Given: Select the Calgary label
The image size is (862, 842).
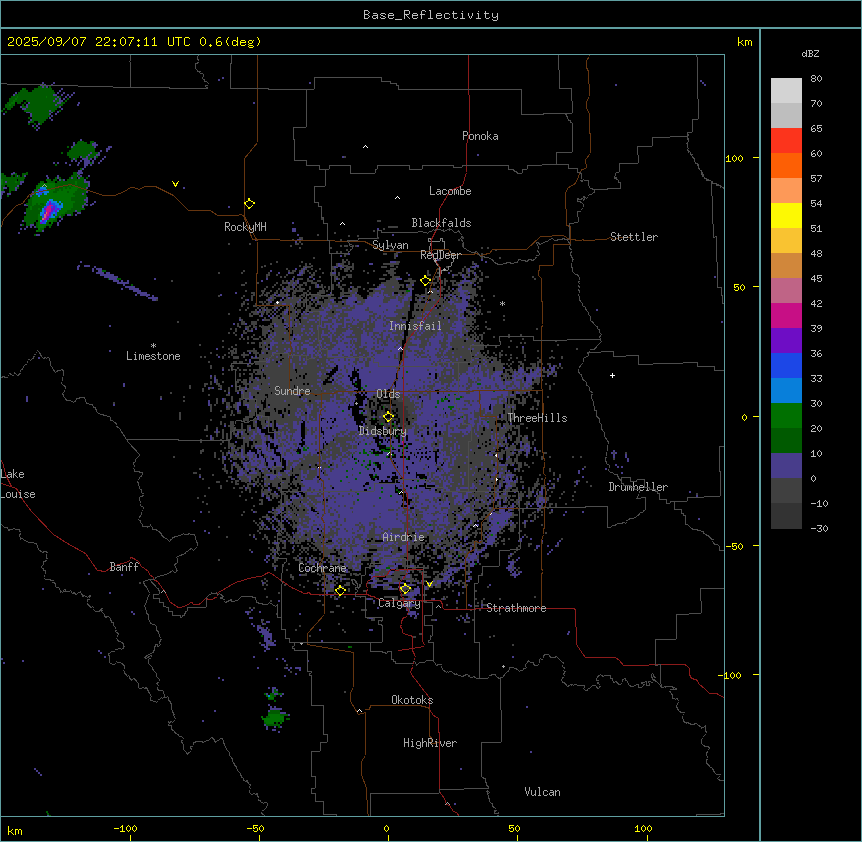Looking at the screenshot, I should coord(399,603).
